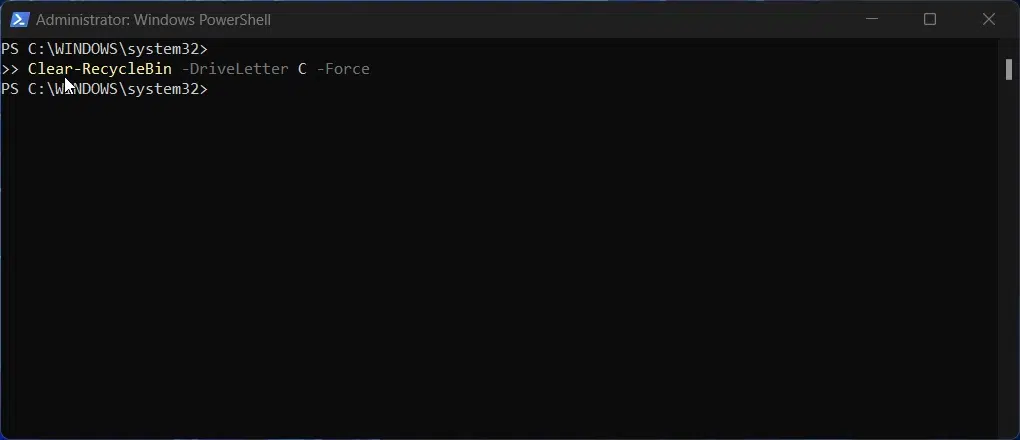Click system32 in the first prompt line
The height and width of the screenshot is (440, 1020).
point(163,49)
